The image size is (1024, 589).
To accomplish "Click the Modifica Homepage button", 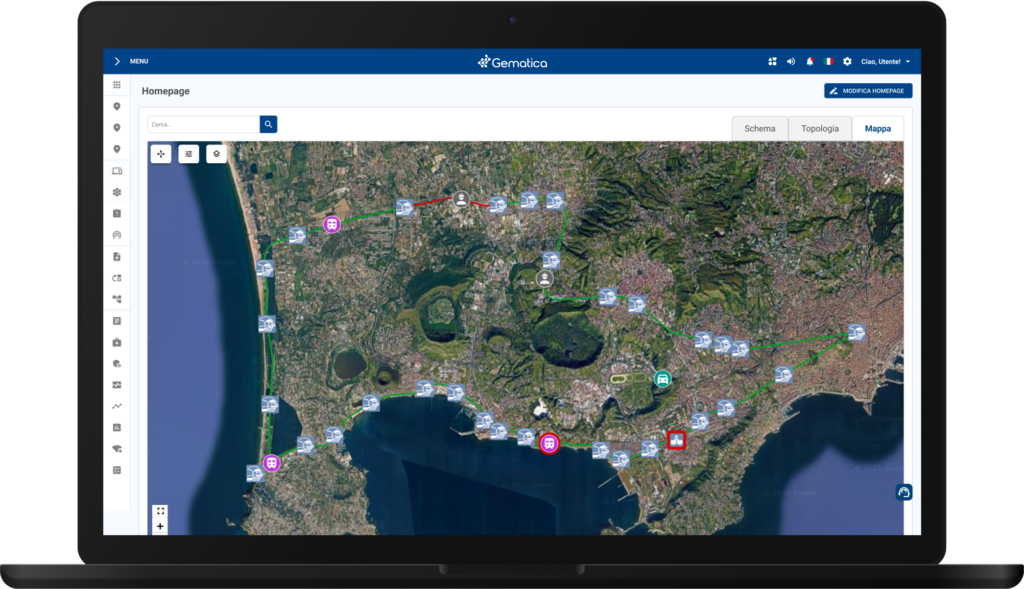I will (x=868, y=91).
